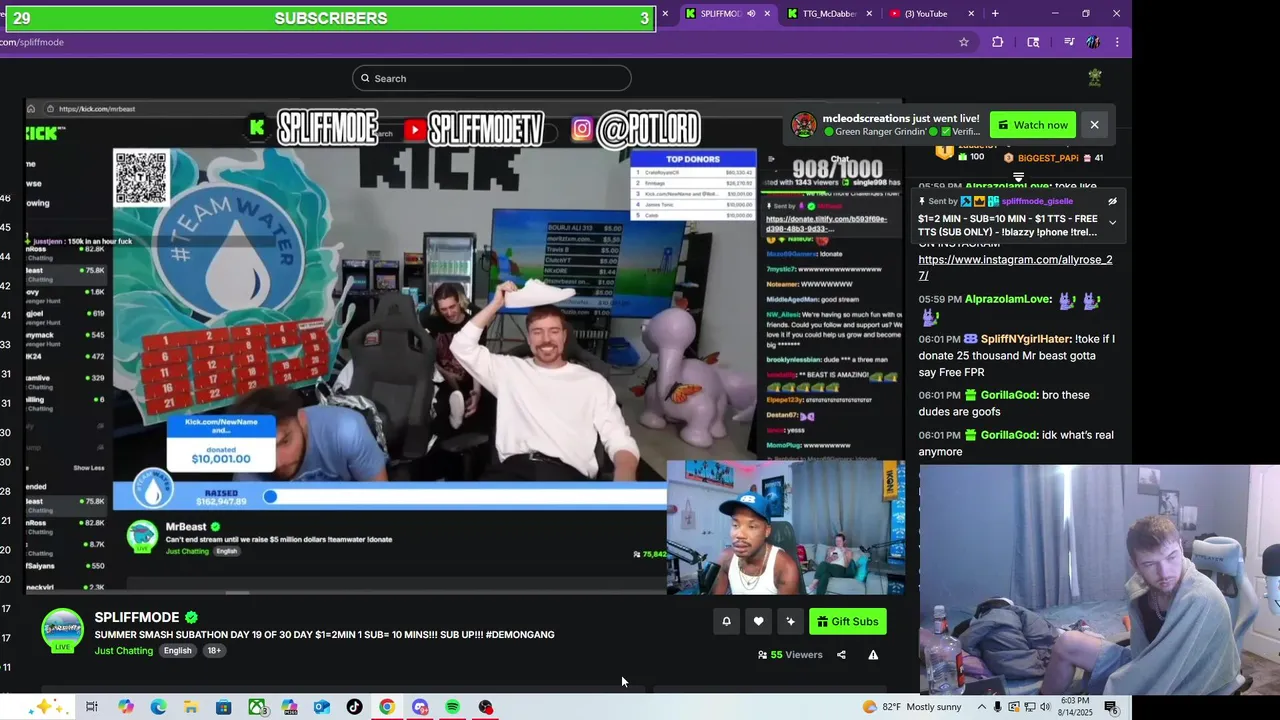Hide the pinned message eye icon
This screenshot has width=1280, height=720.
point(1112,201)
